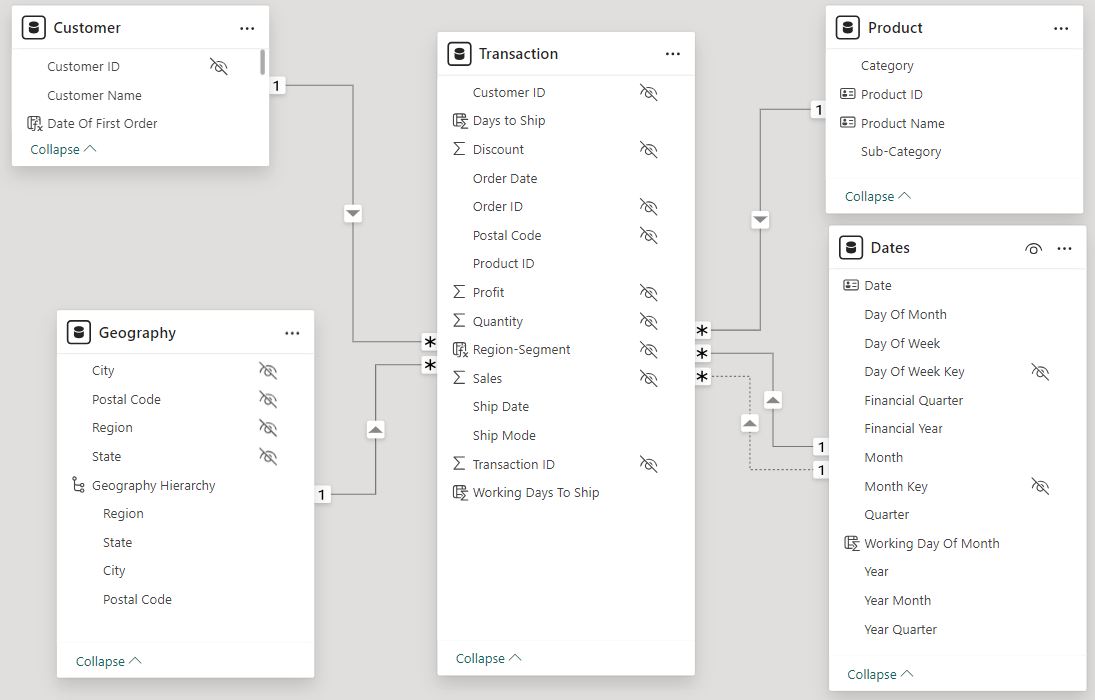Toggle visibility of Region in Geography table

point(268,428)
